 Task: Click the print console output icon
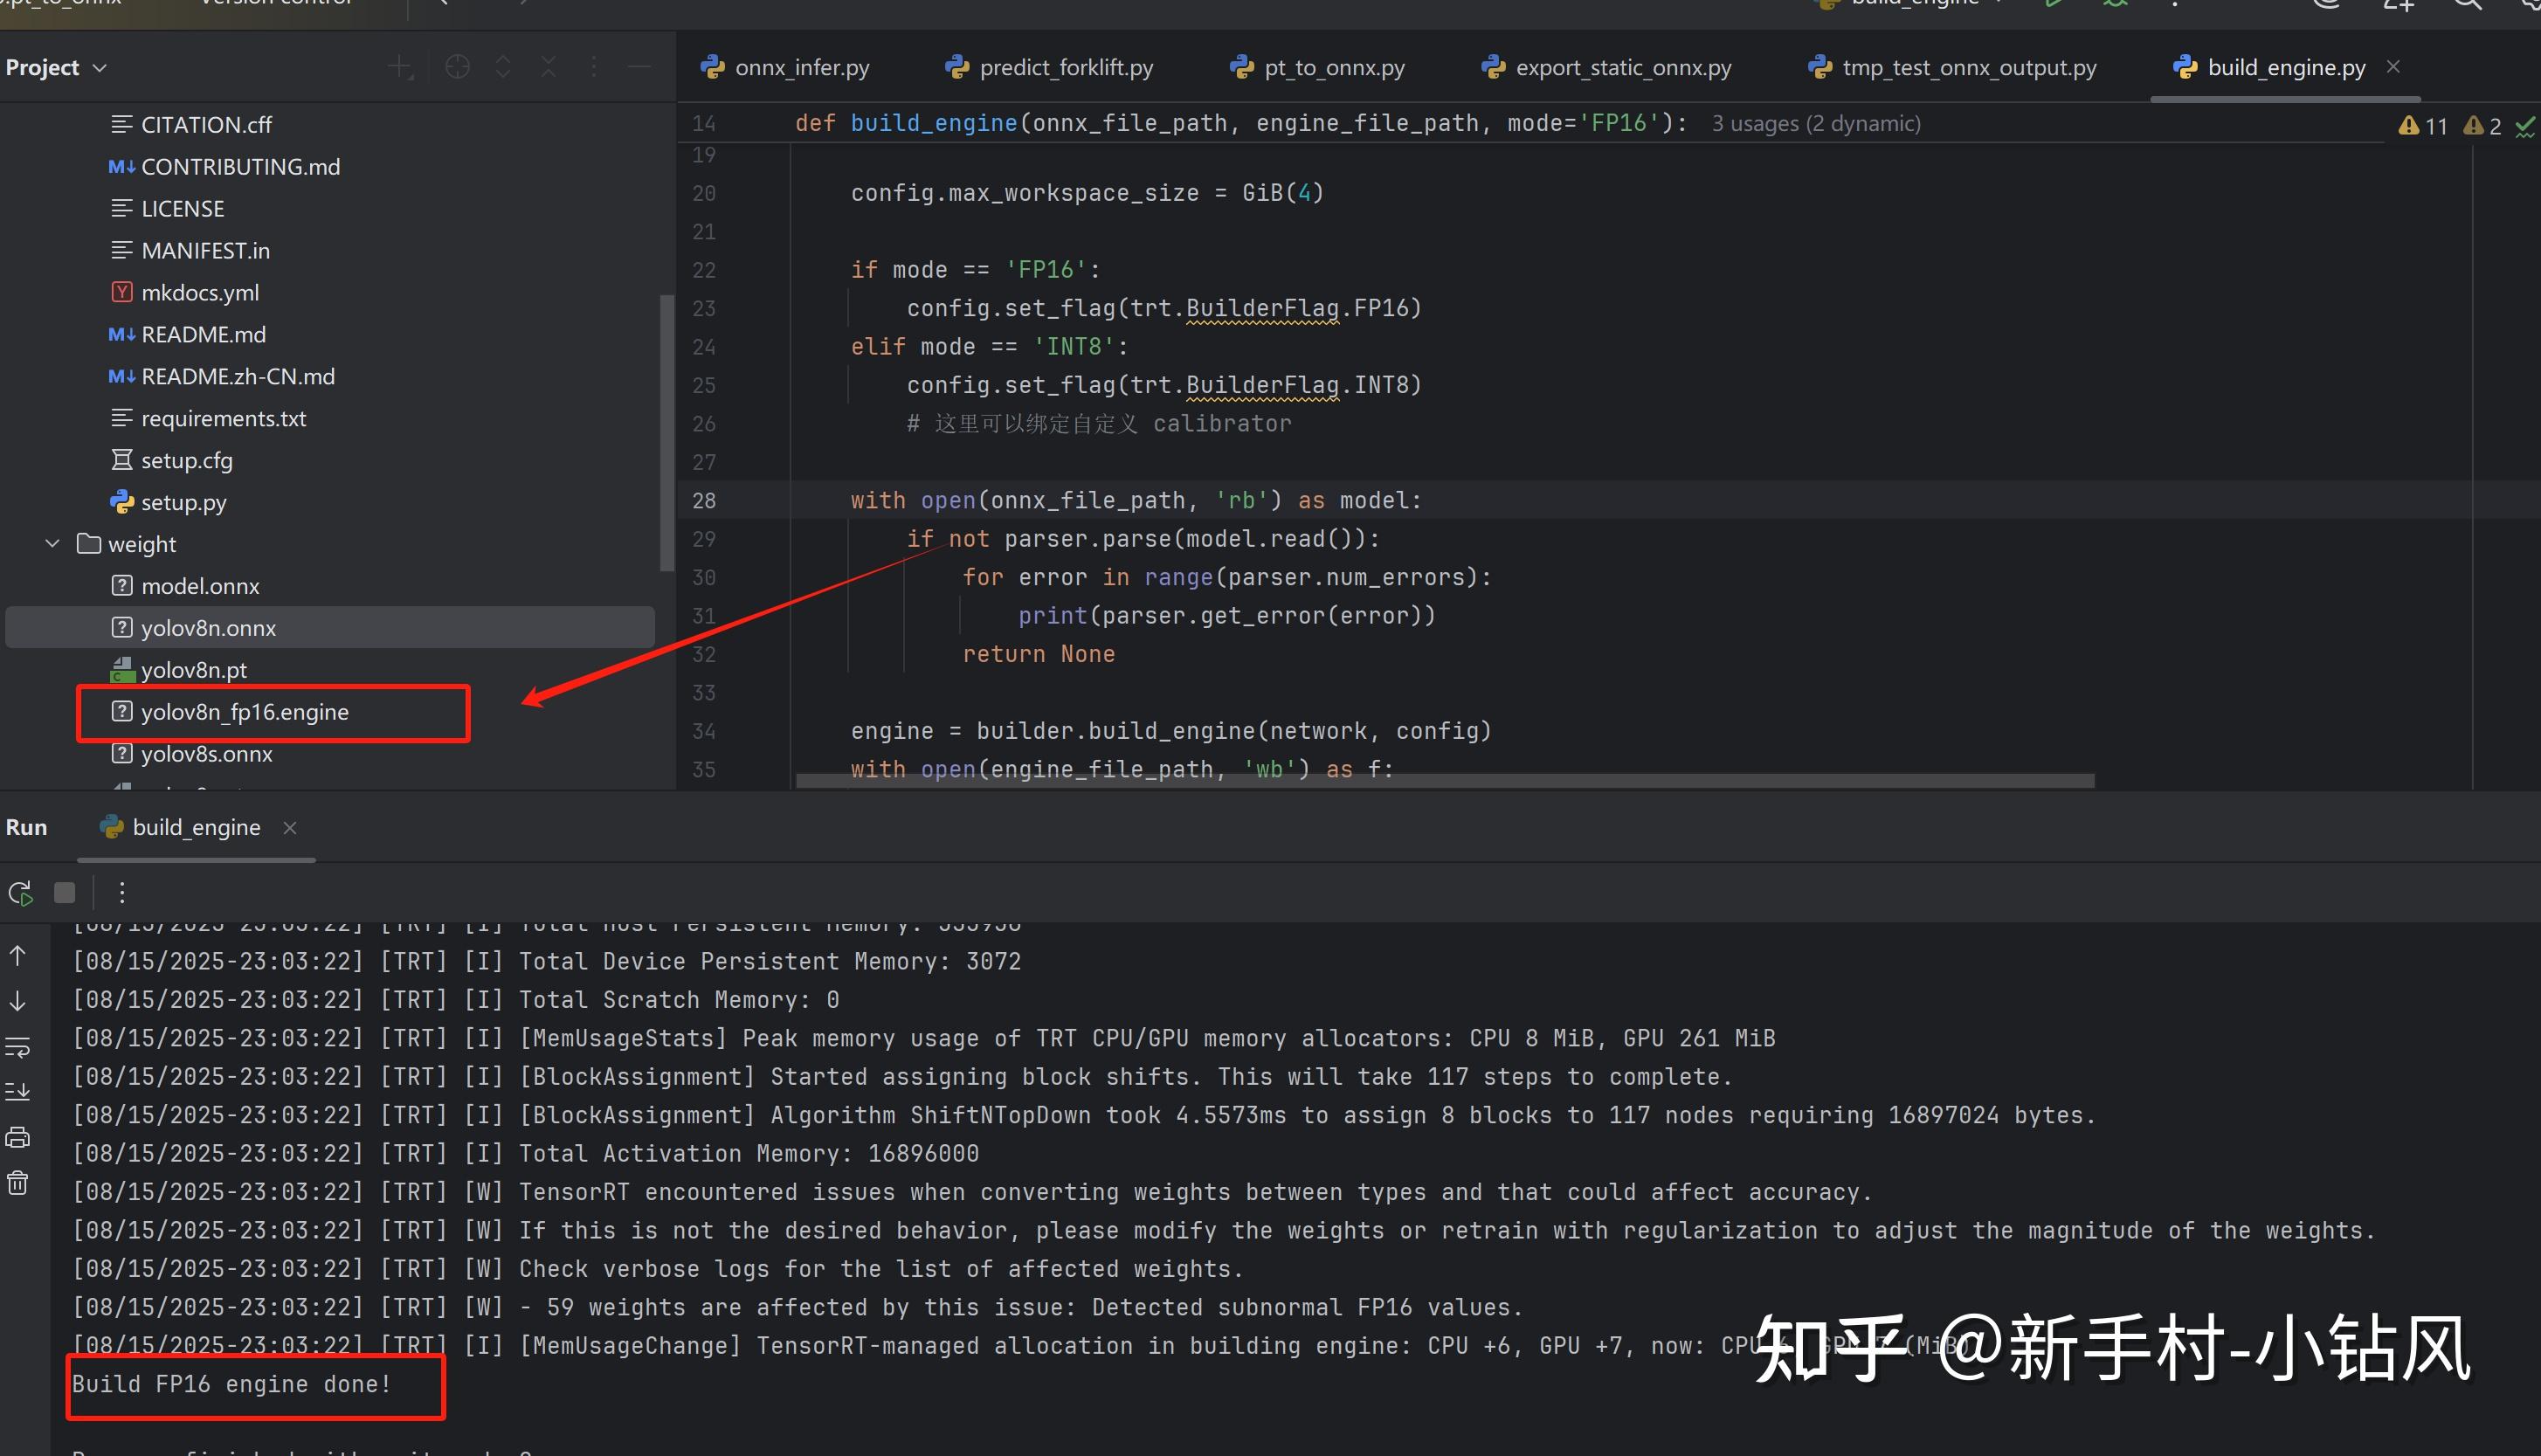[x=18, y=1137]
